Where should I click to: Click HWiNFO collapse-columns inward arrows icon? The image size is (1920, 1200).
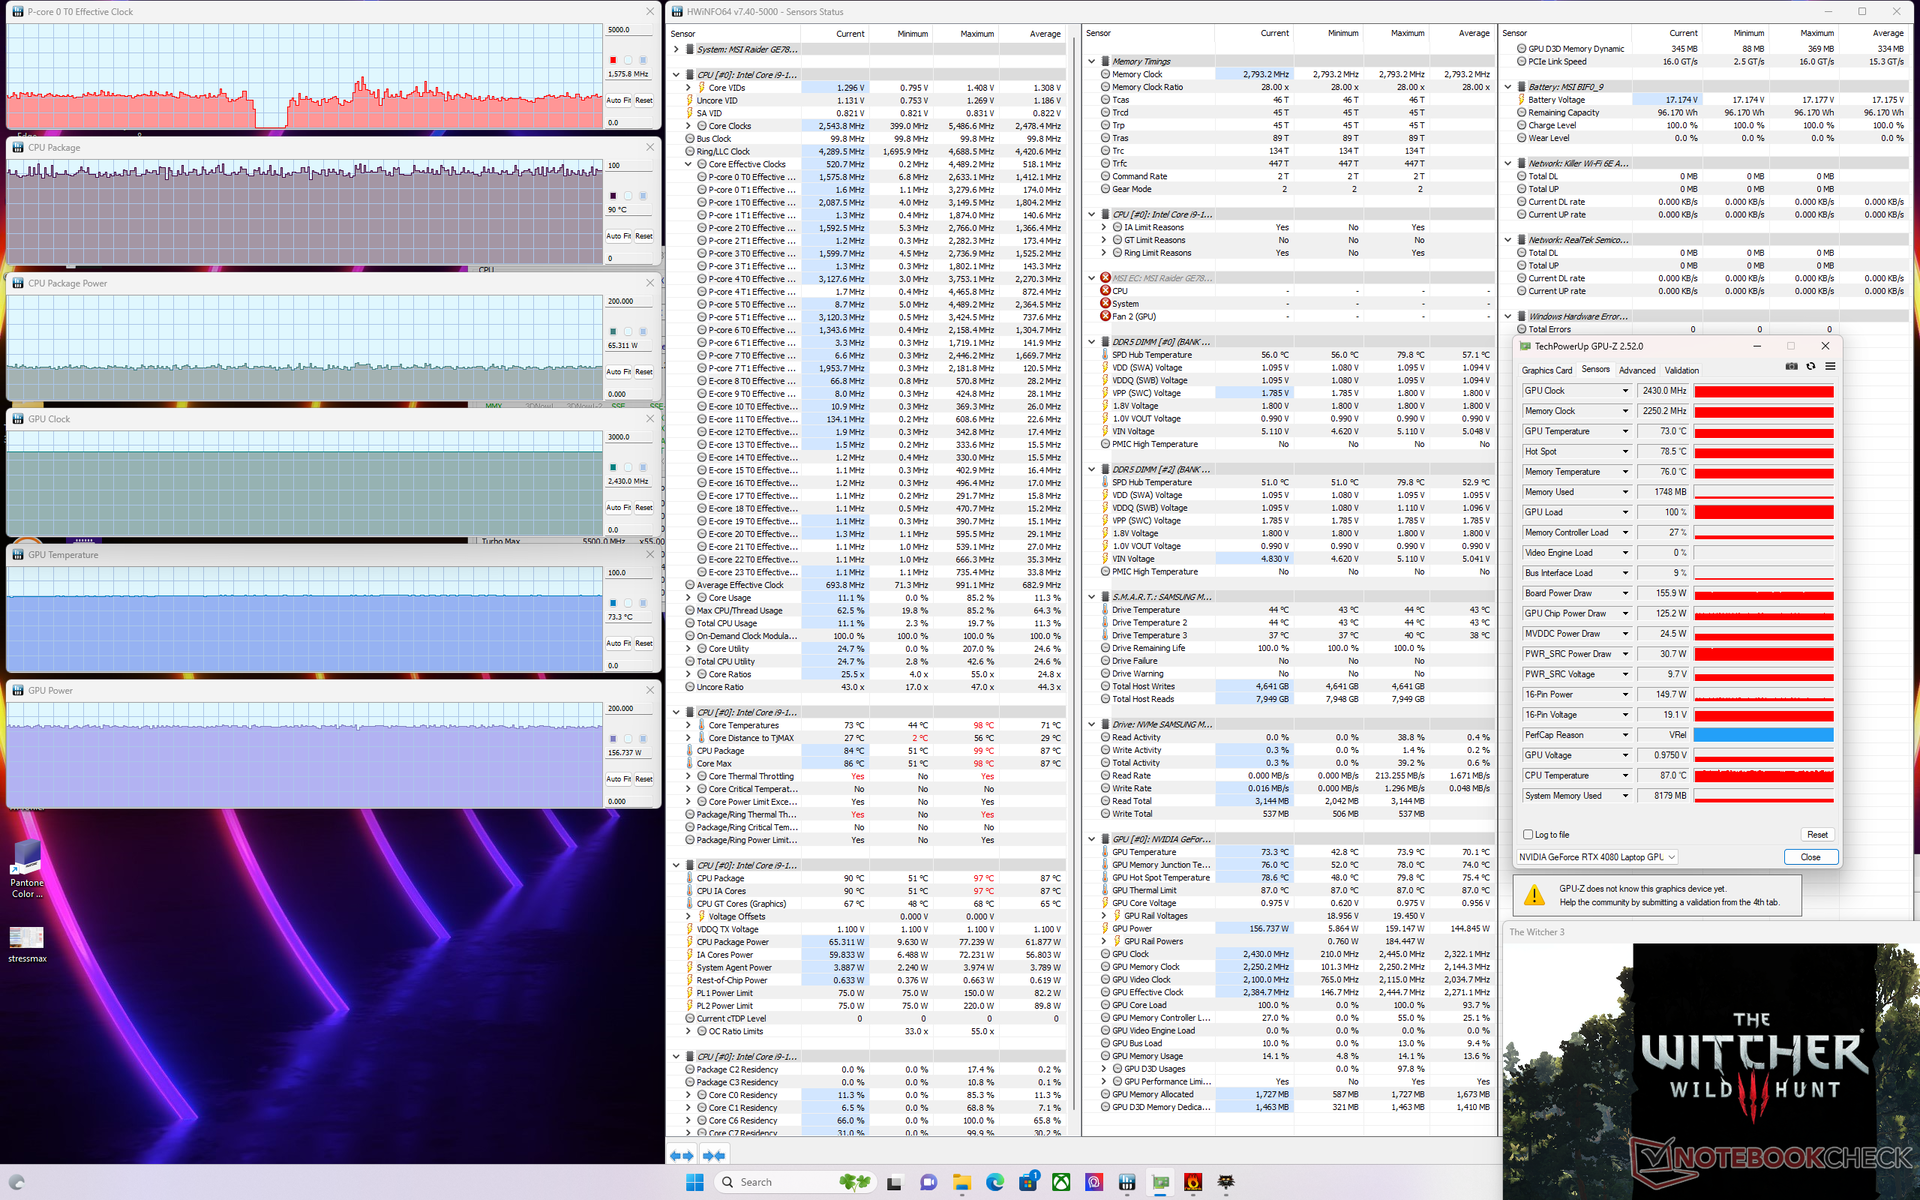(714, 1155)
